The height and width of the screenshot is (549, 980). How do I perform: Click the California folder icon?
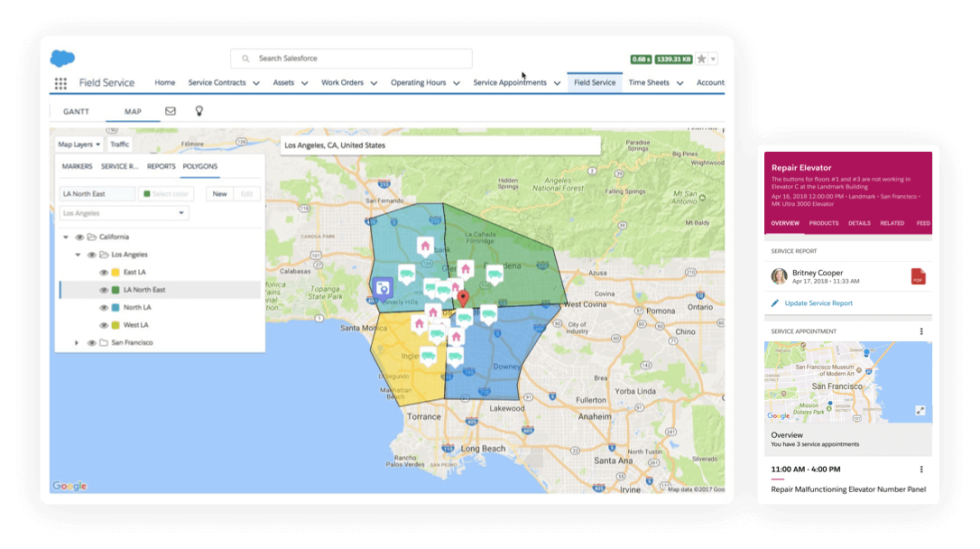(x=92, y=237)
